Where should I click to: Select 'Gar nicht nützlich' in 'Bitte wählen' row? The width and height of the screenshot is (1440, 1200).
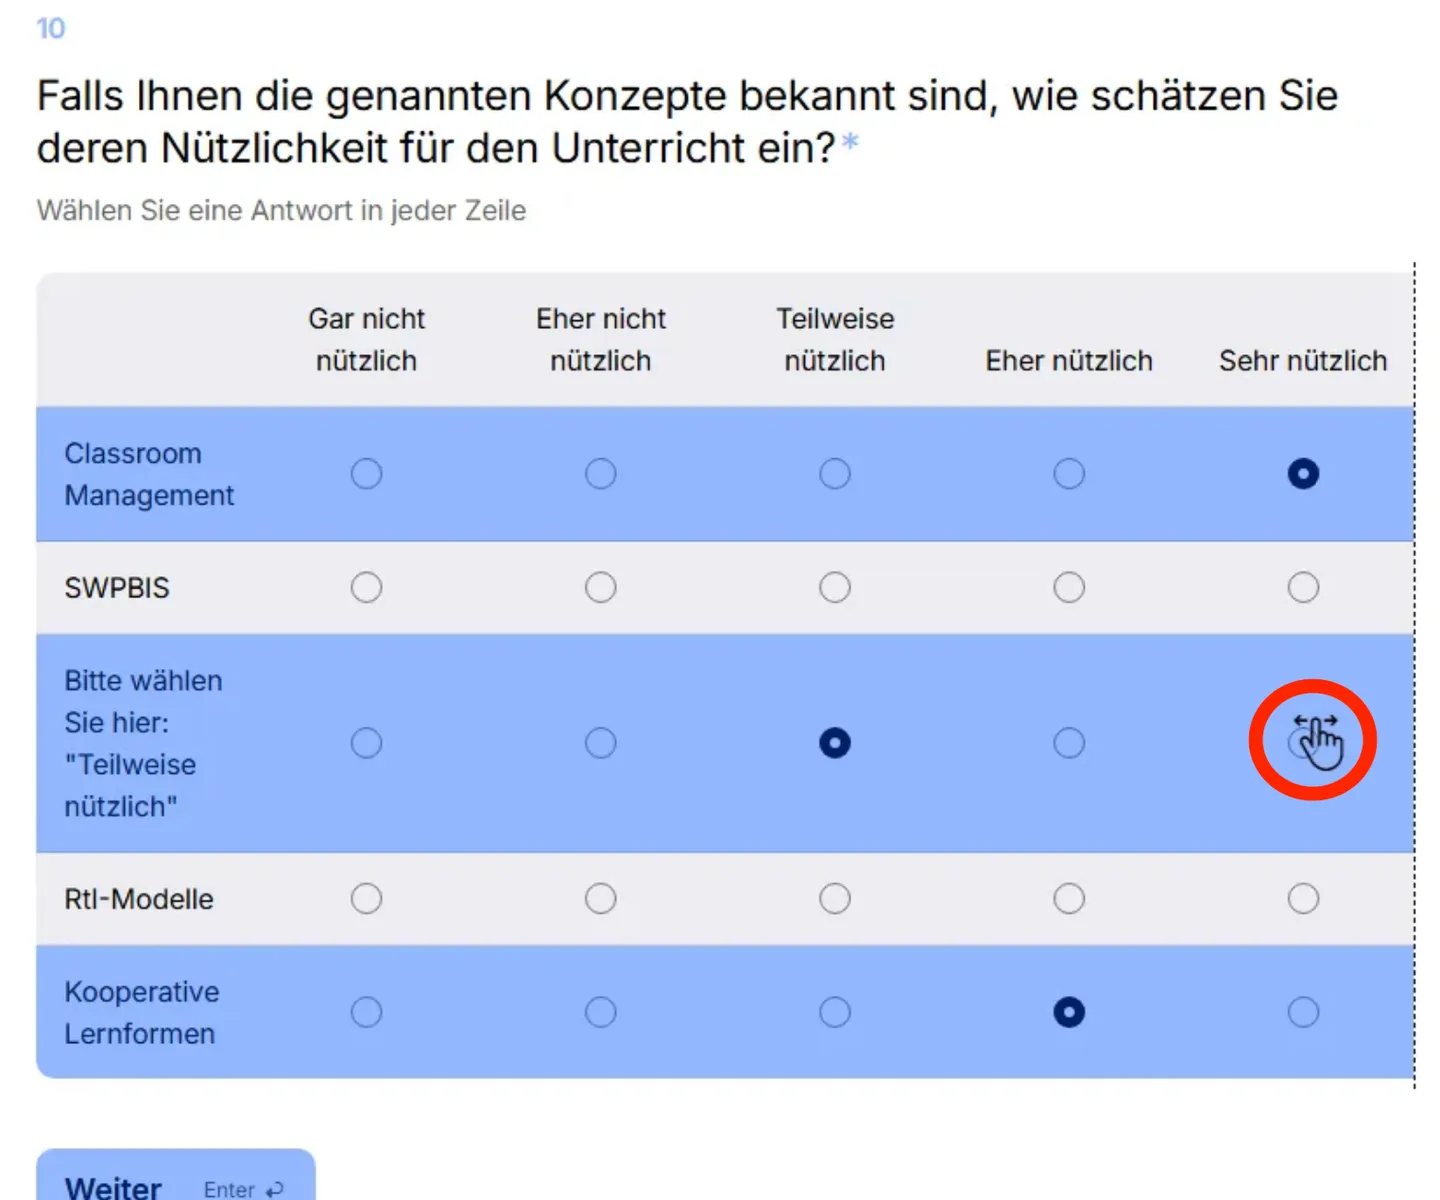[x=366, y=743]
